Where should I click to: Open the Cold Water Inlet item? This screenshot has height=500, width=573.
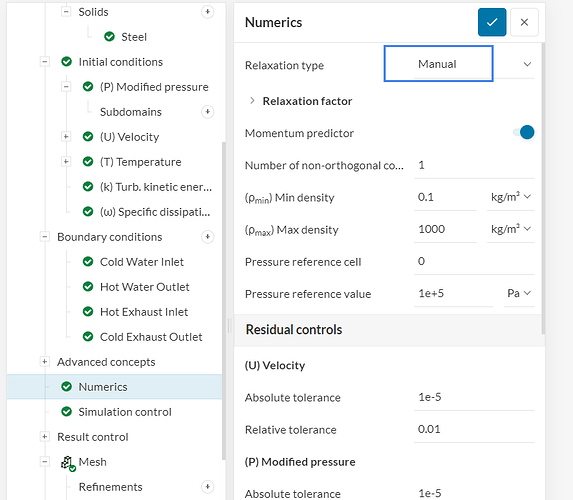142,262
